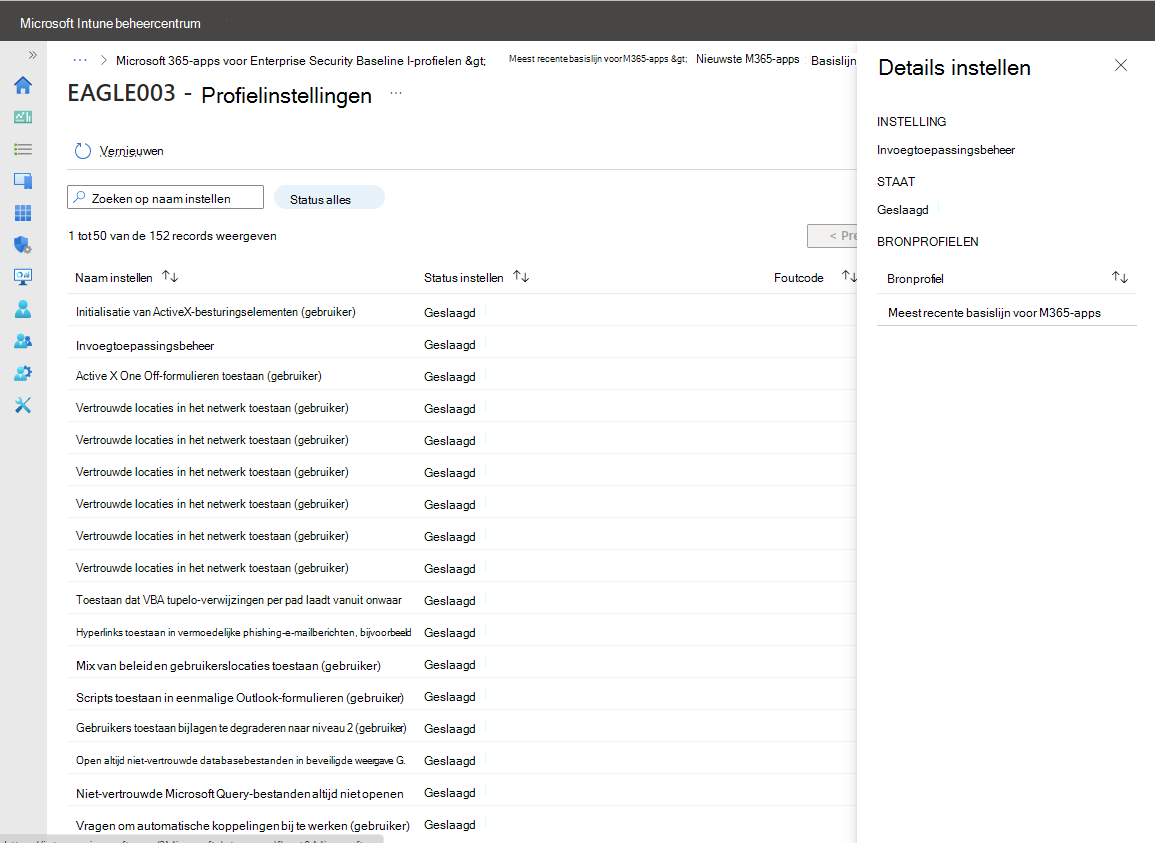
Task: Click Geslaagd status of Invoegtoepassingsbeheer row
Action: point(449,345)
